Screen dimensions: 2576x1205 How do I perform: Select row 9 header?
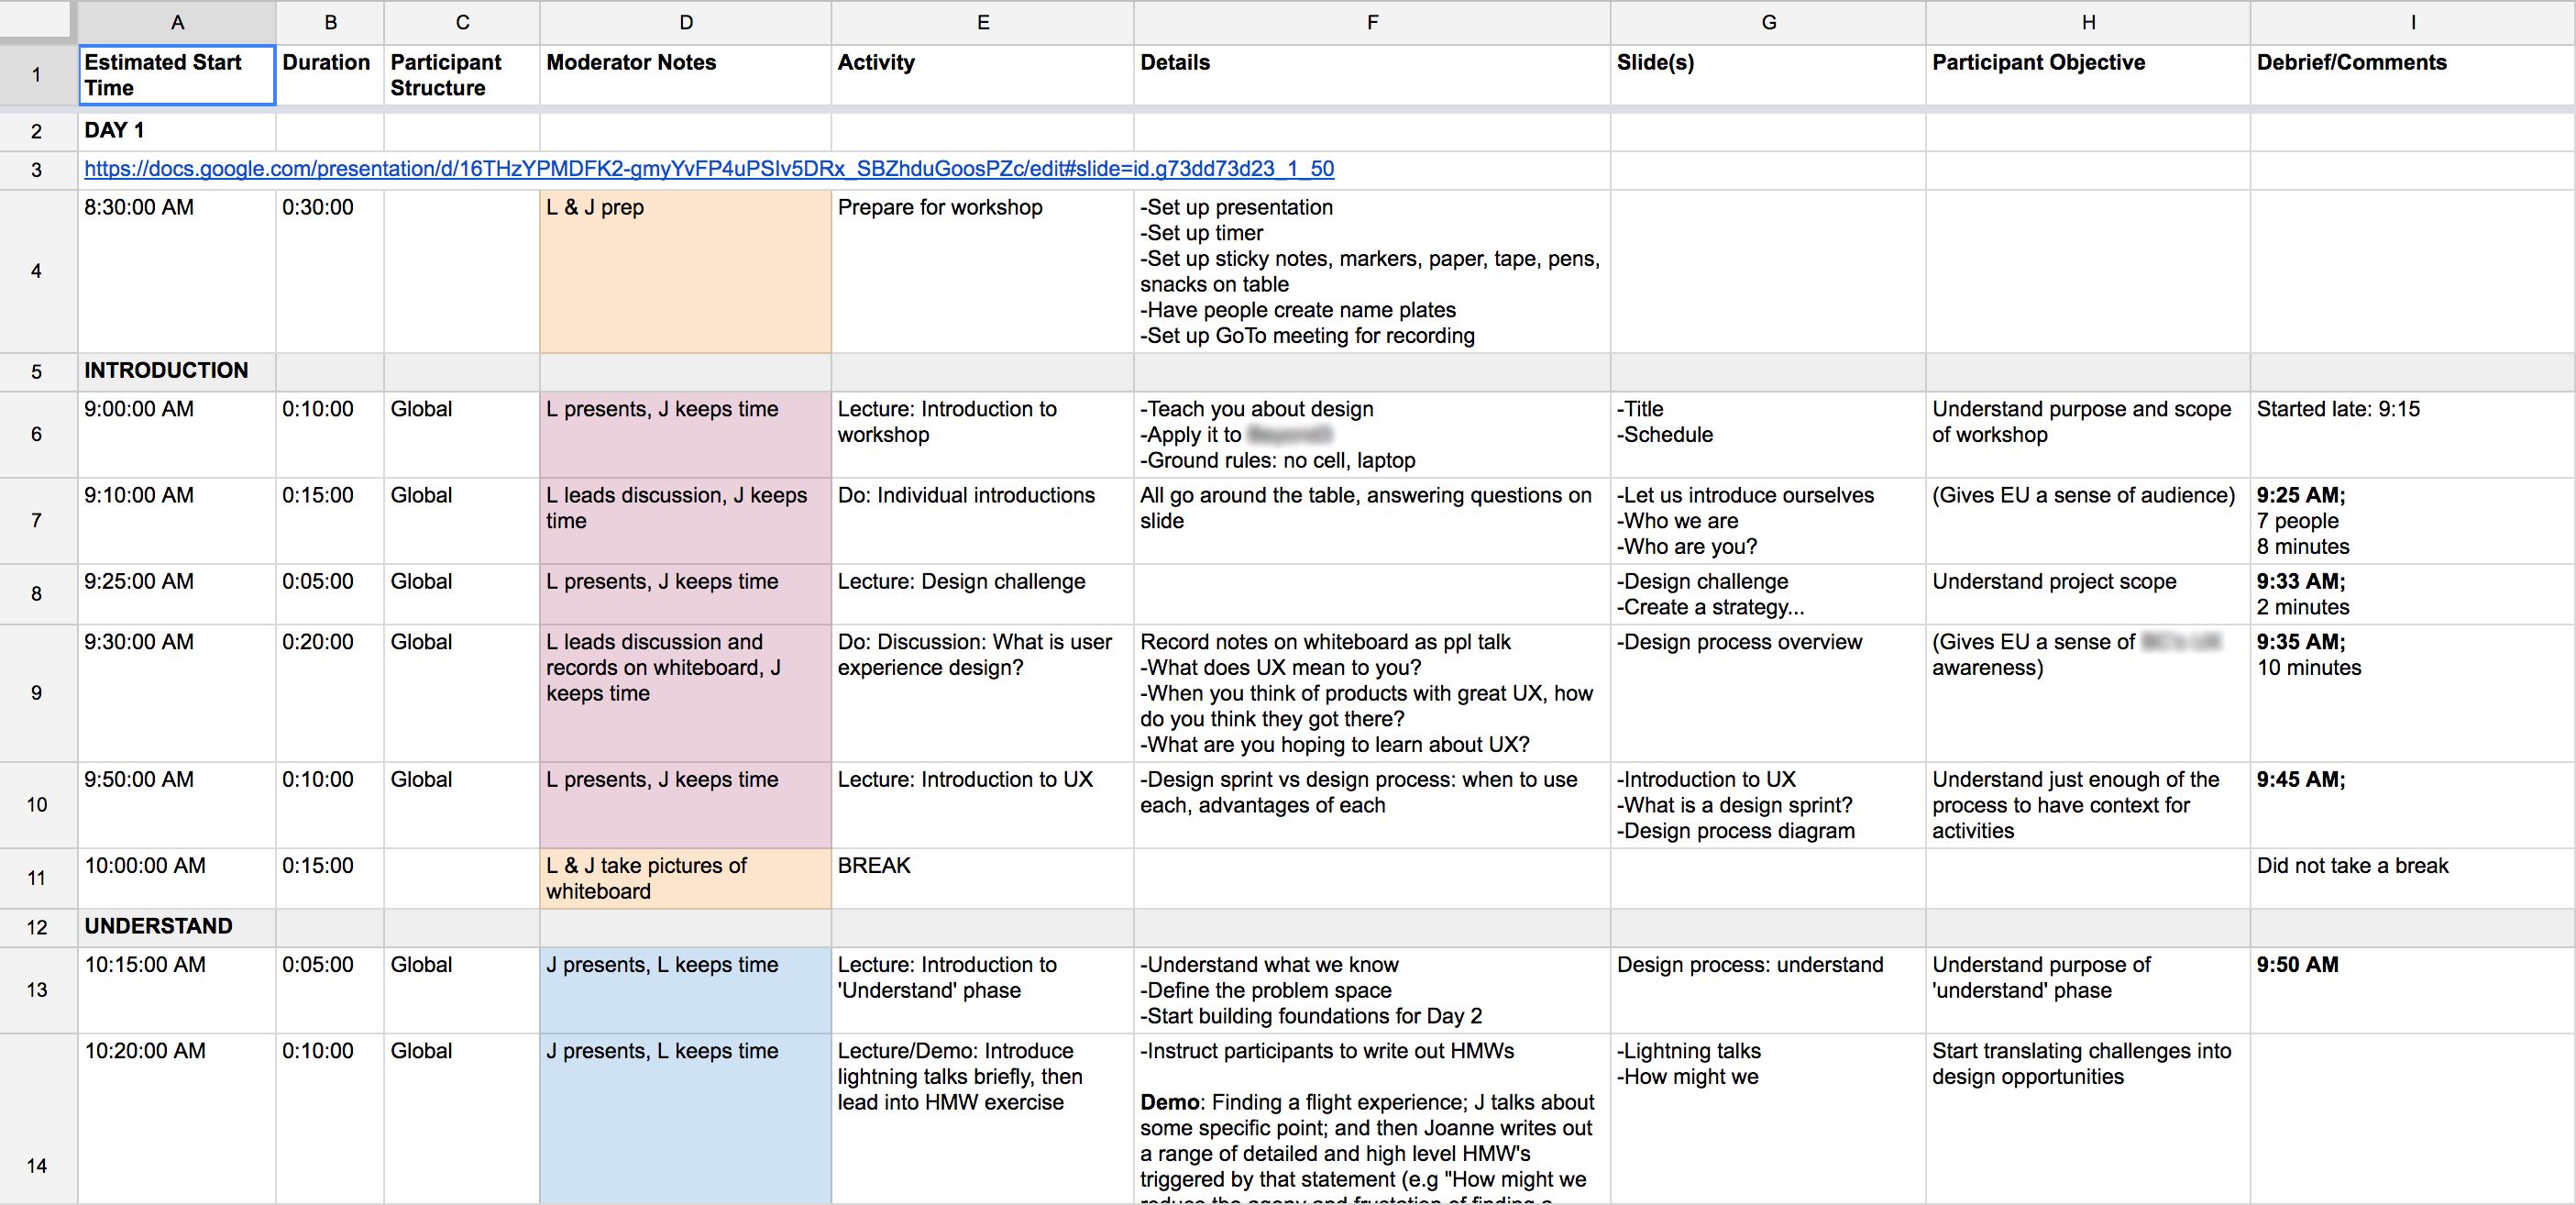tap(37, 693)
